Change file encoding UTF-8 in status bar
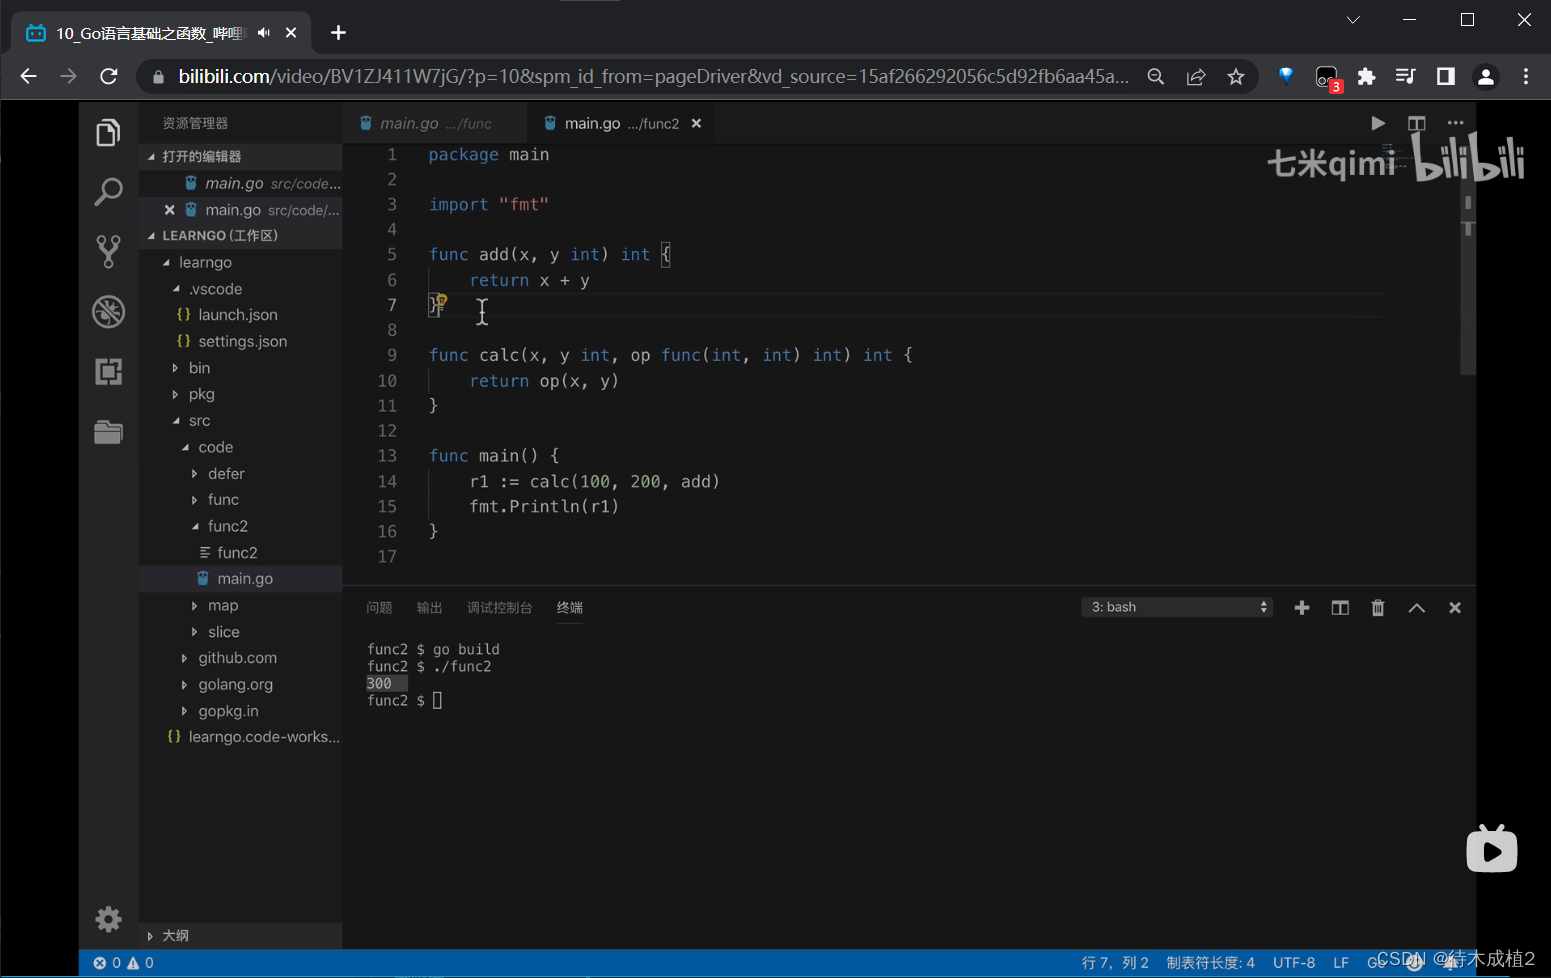The width and height of the screenshot is (1551, 978). [1293, 963]
